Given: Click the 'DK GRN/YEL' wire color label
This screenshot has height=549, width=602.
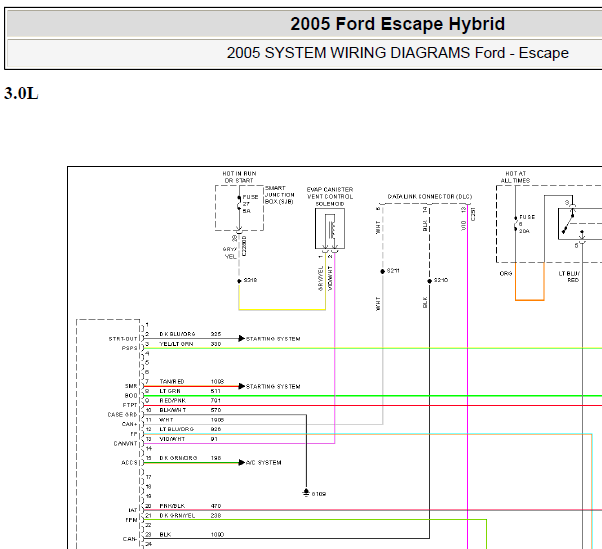Looking at the screenshot, I should click(177, 516).
